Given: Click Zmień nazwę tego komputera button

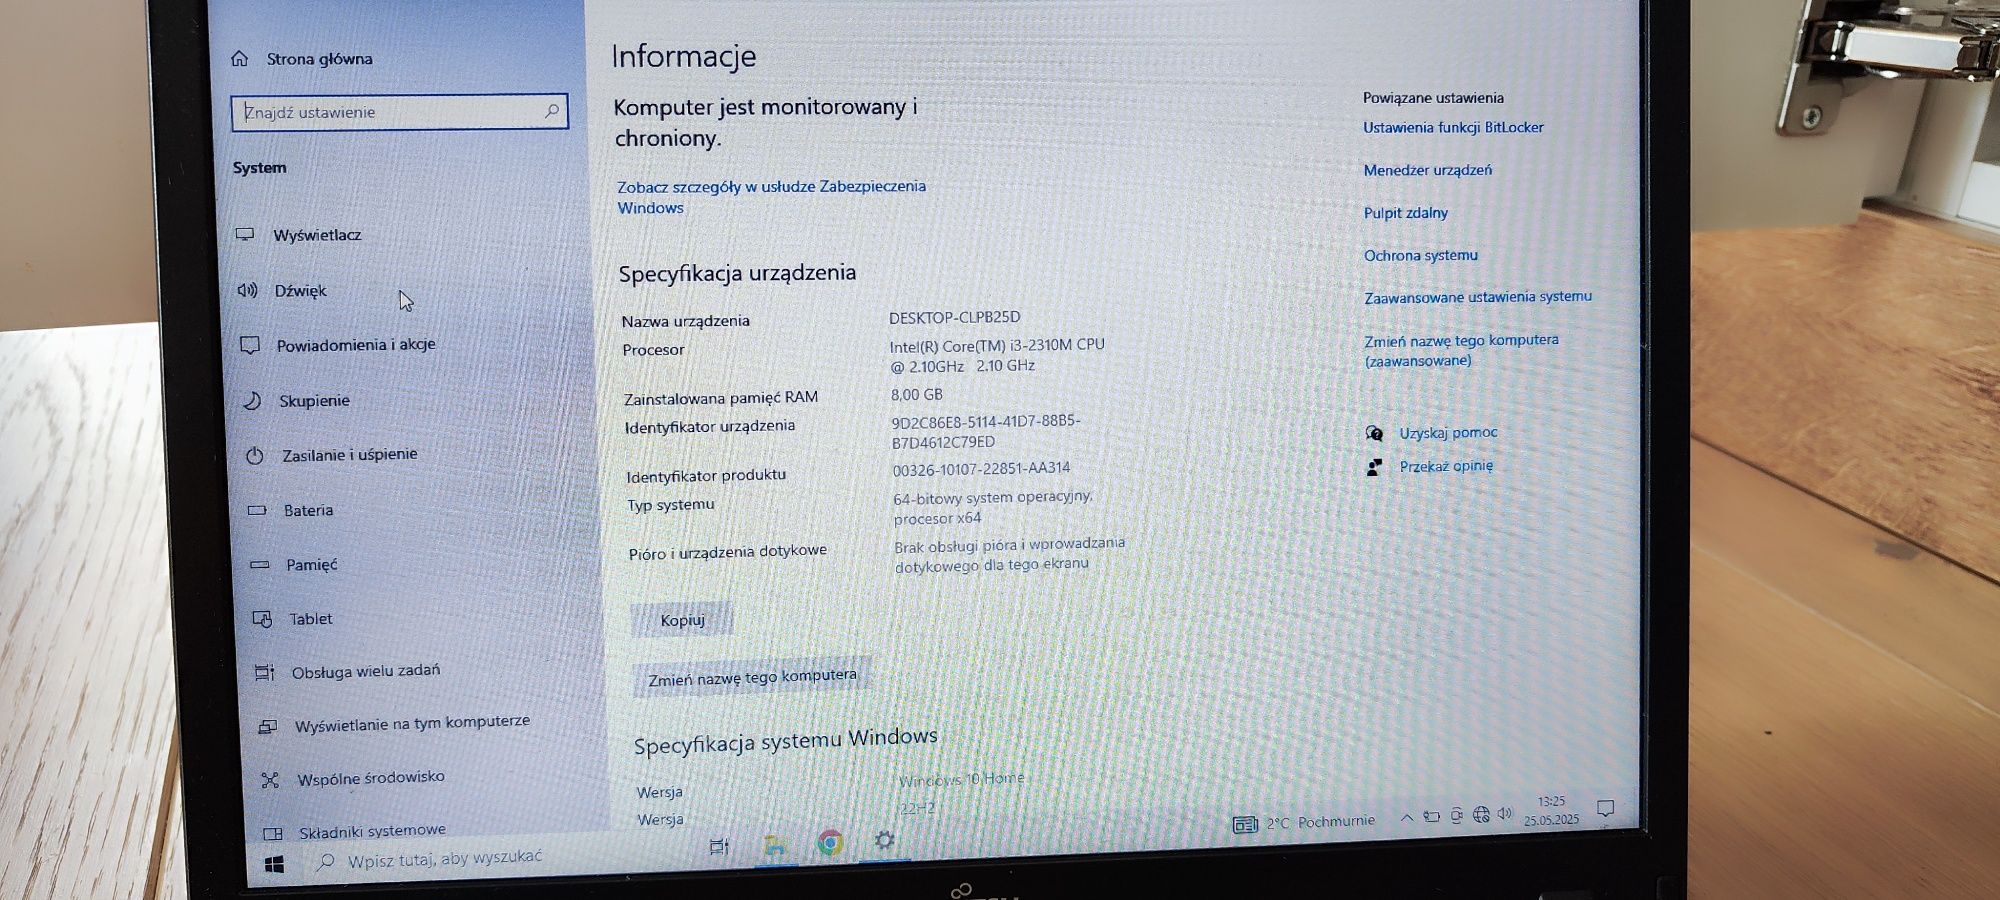Looking at the screenshot, I should [752, 677].
